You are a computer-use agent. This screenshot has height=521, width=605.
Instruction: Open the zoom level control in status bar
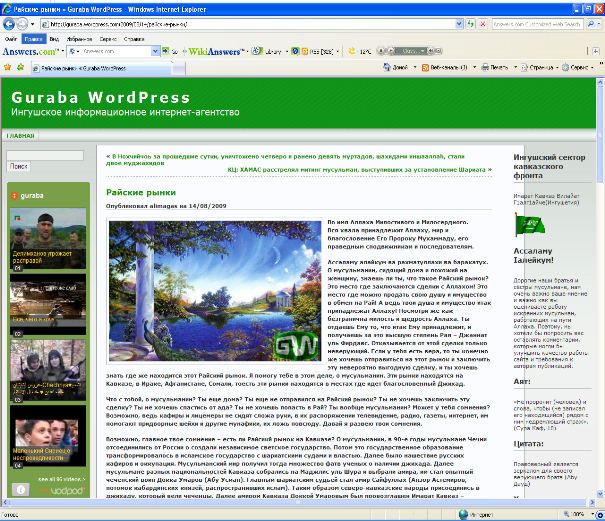pyautogui.click(x=579, y=514)
